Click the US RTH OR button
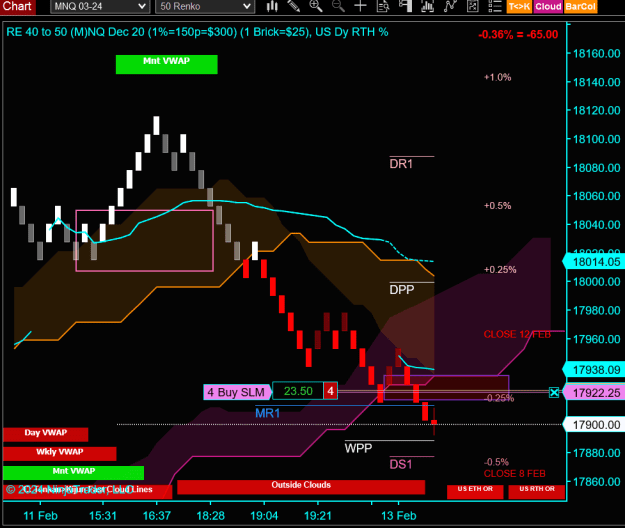This screenshot has width=625, height=528. (537, 492)
